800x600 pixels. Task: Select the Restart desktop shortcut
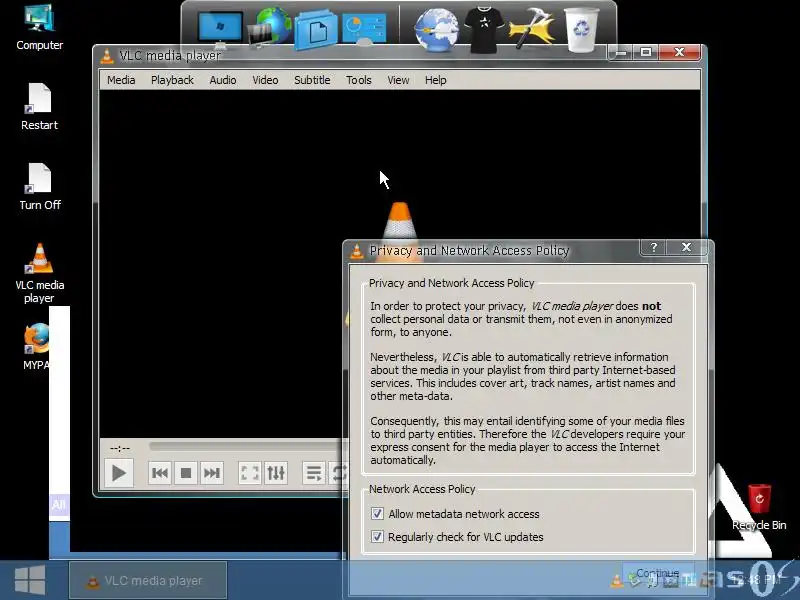39,107
